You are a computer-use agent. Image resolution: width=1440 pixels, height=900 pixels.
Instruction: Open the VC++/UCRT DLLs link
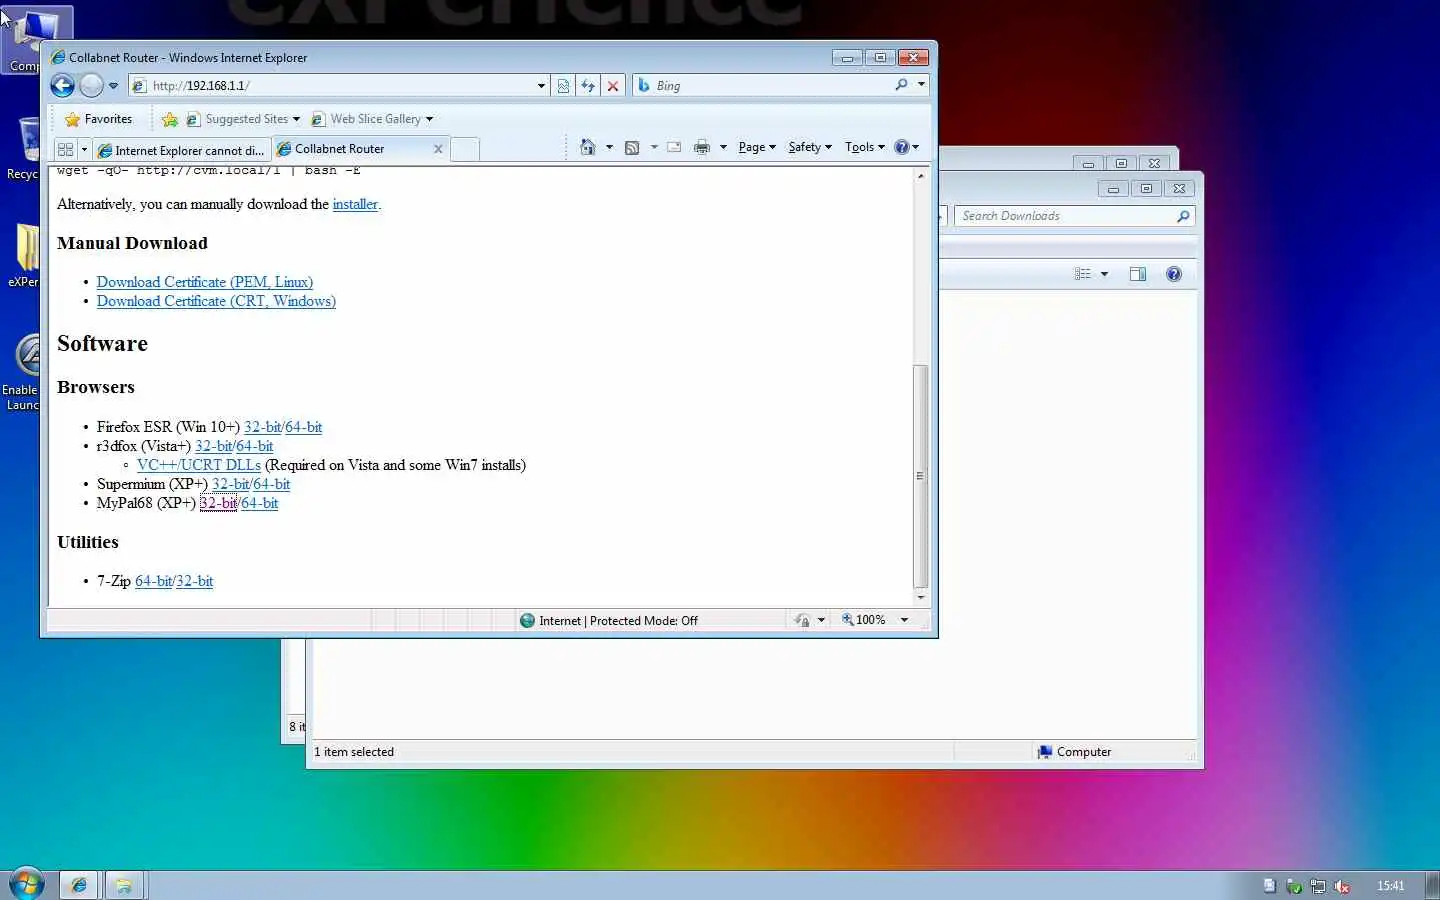tap(198, 465)
